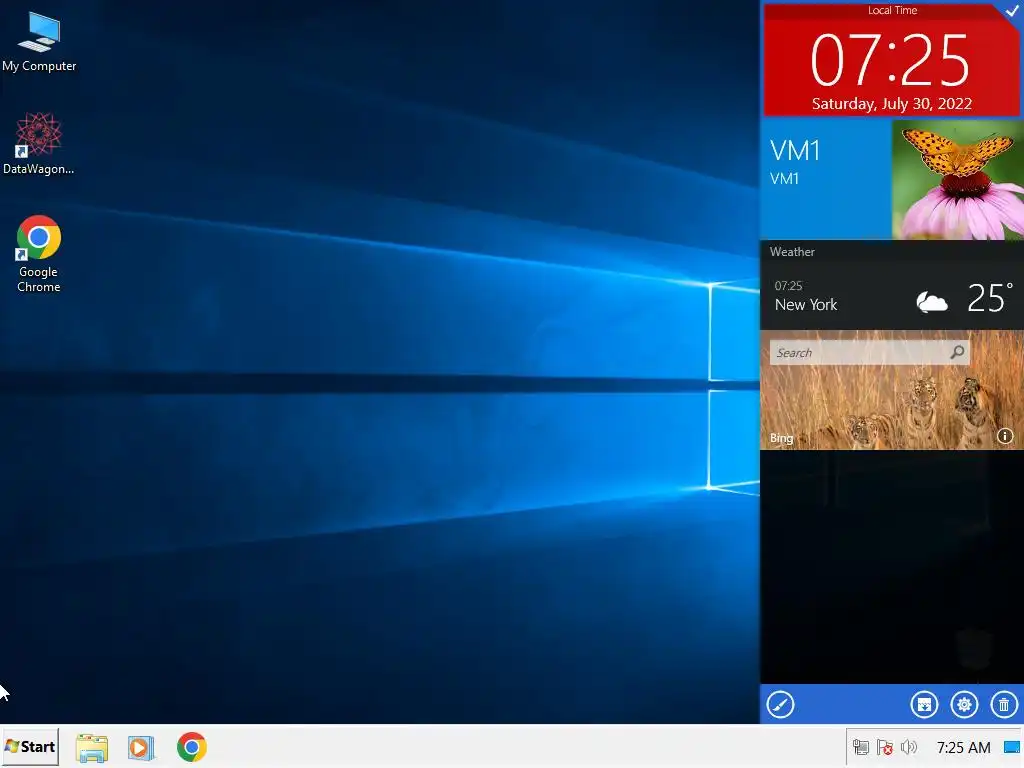Screen dimensions: 1024x768
Task: Open the Start button
Action: pos(30,746)
